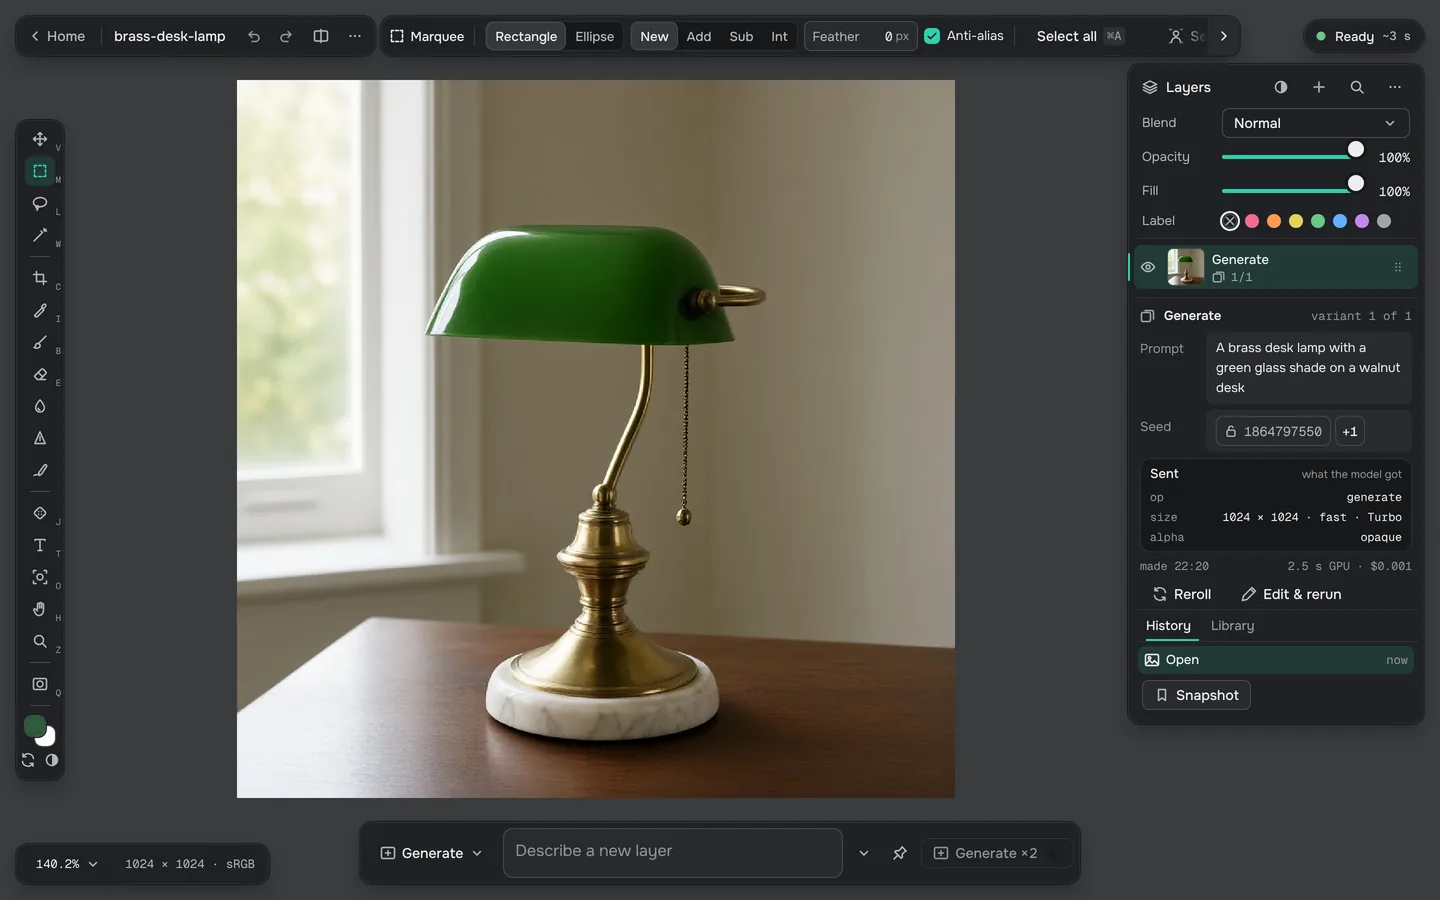Pick the blue label color dot

1340,221
